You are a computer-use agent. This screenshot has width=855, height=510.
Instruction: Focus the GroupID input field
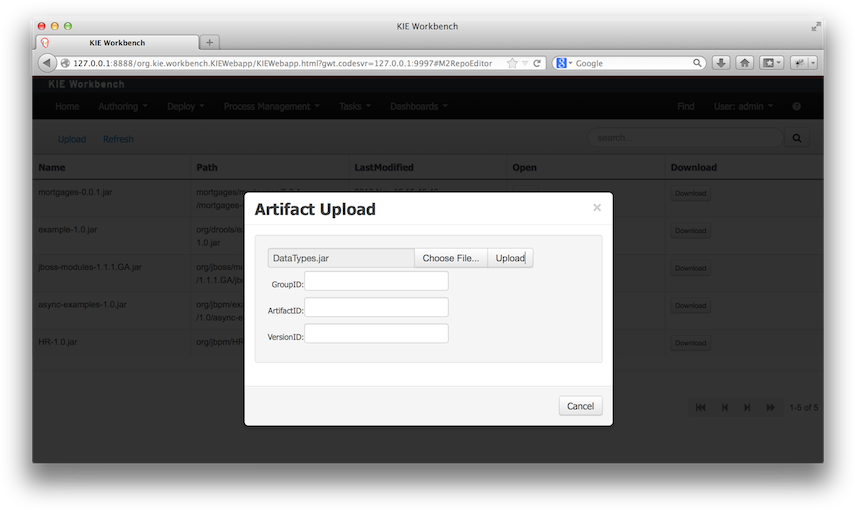click(376, 281)
